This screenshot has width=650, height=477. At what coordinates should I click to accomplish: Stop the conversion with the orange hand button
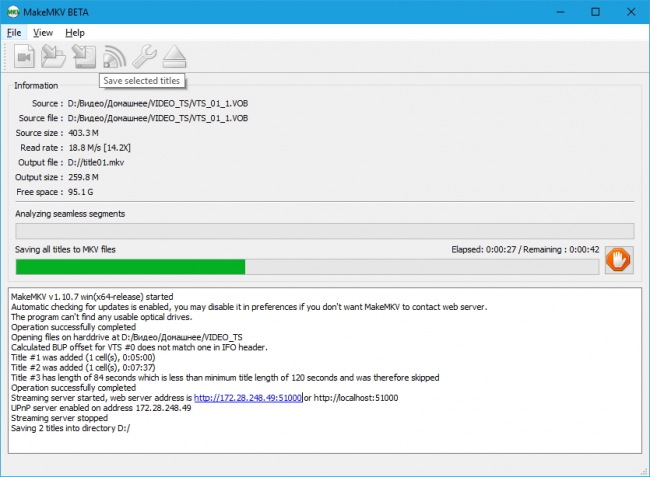point(618,260)
